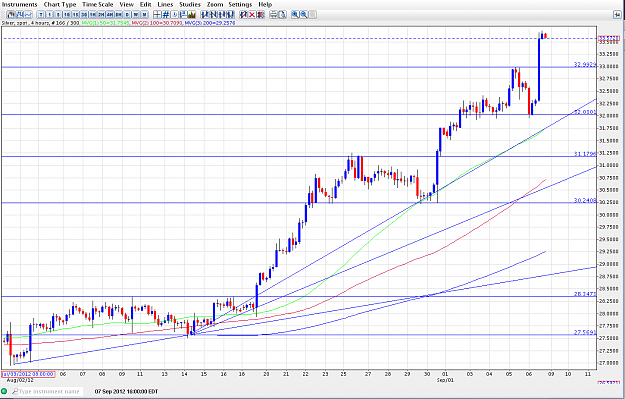
Task: Click the green volume bars study icon
Action: click(x=191, y=15)
